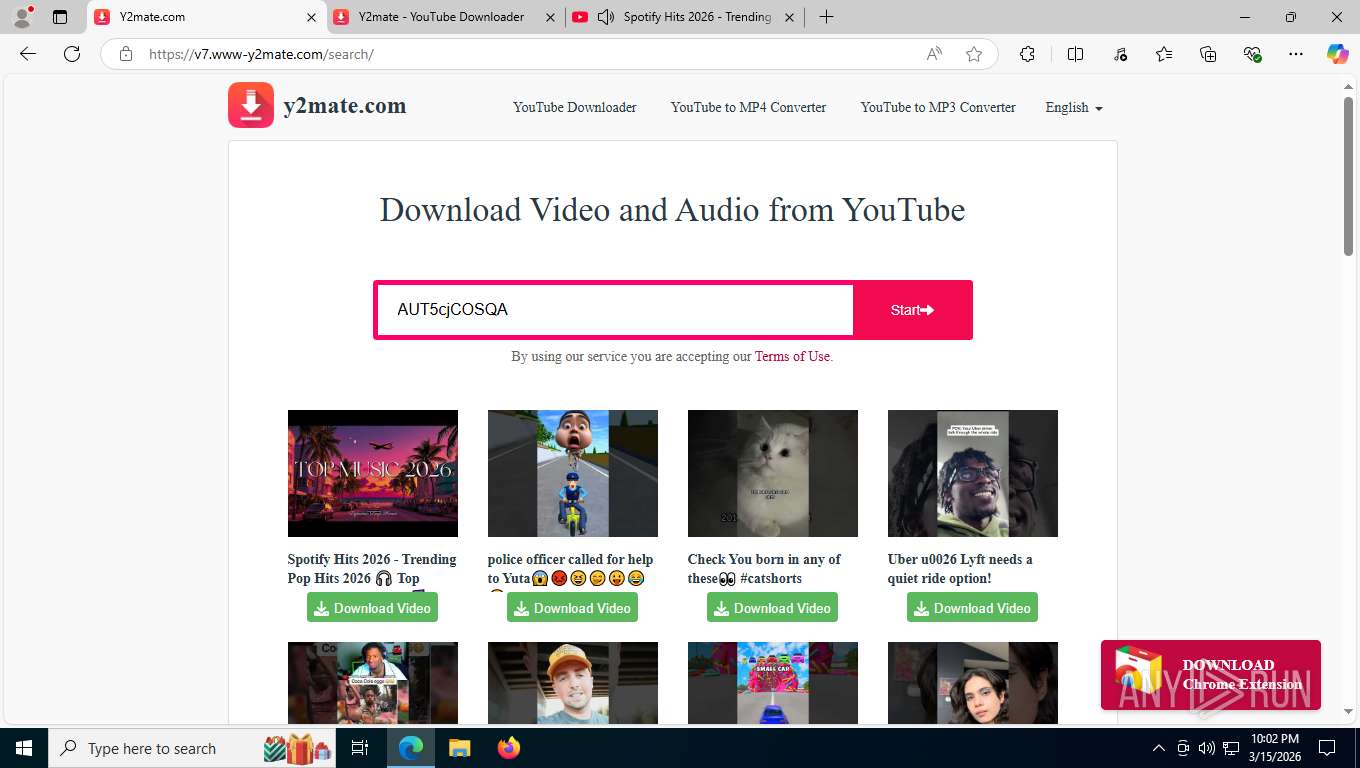The image size is (1360, 768).
Task: Open Top Music 2026 video thumbnail
Action: click(373, 473)
